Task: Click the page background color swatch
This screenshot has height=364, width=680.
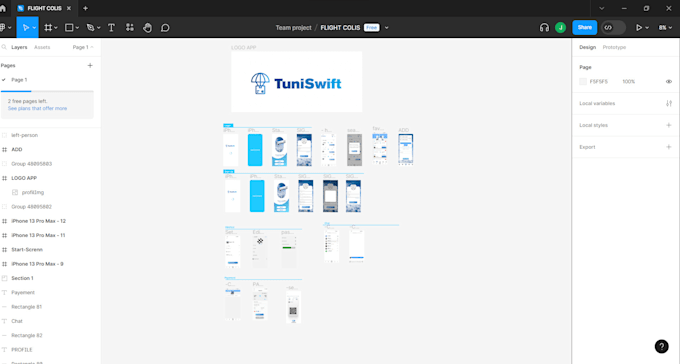Action: tap(583, 82)
